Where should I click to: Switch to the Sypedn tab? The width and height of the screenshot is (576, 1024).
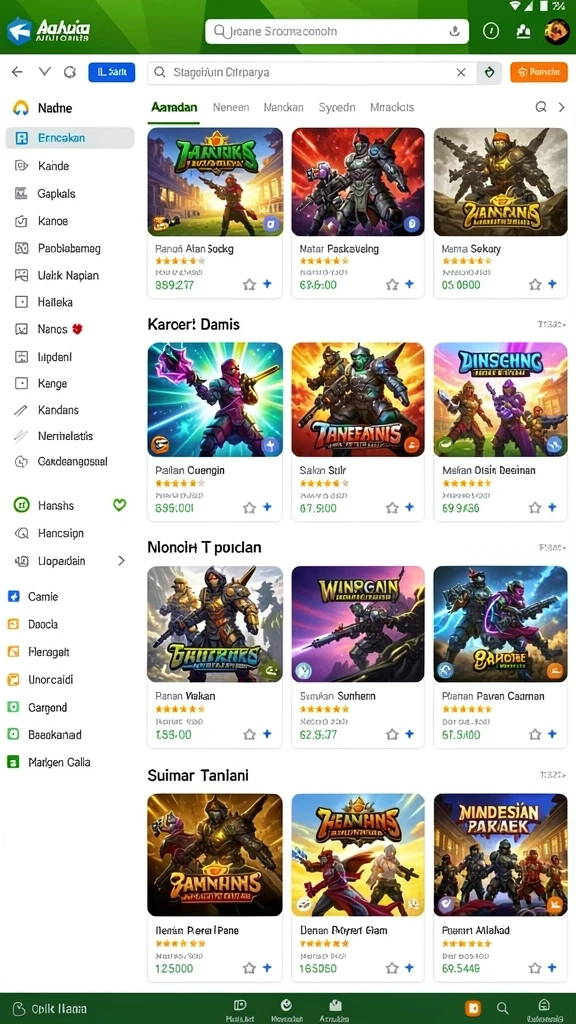pos(337,107)
